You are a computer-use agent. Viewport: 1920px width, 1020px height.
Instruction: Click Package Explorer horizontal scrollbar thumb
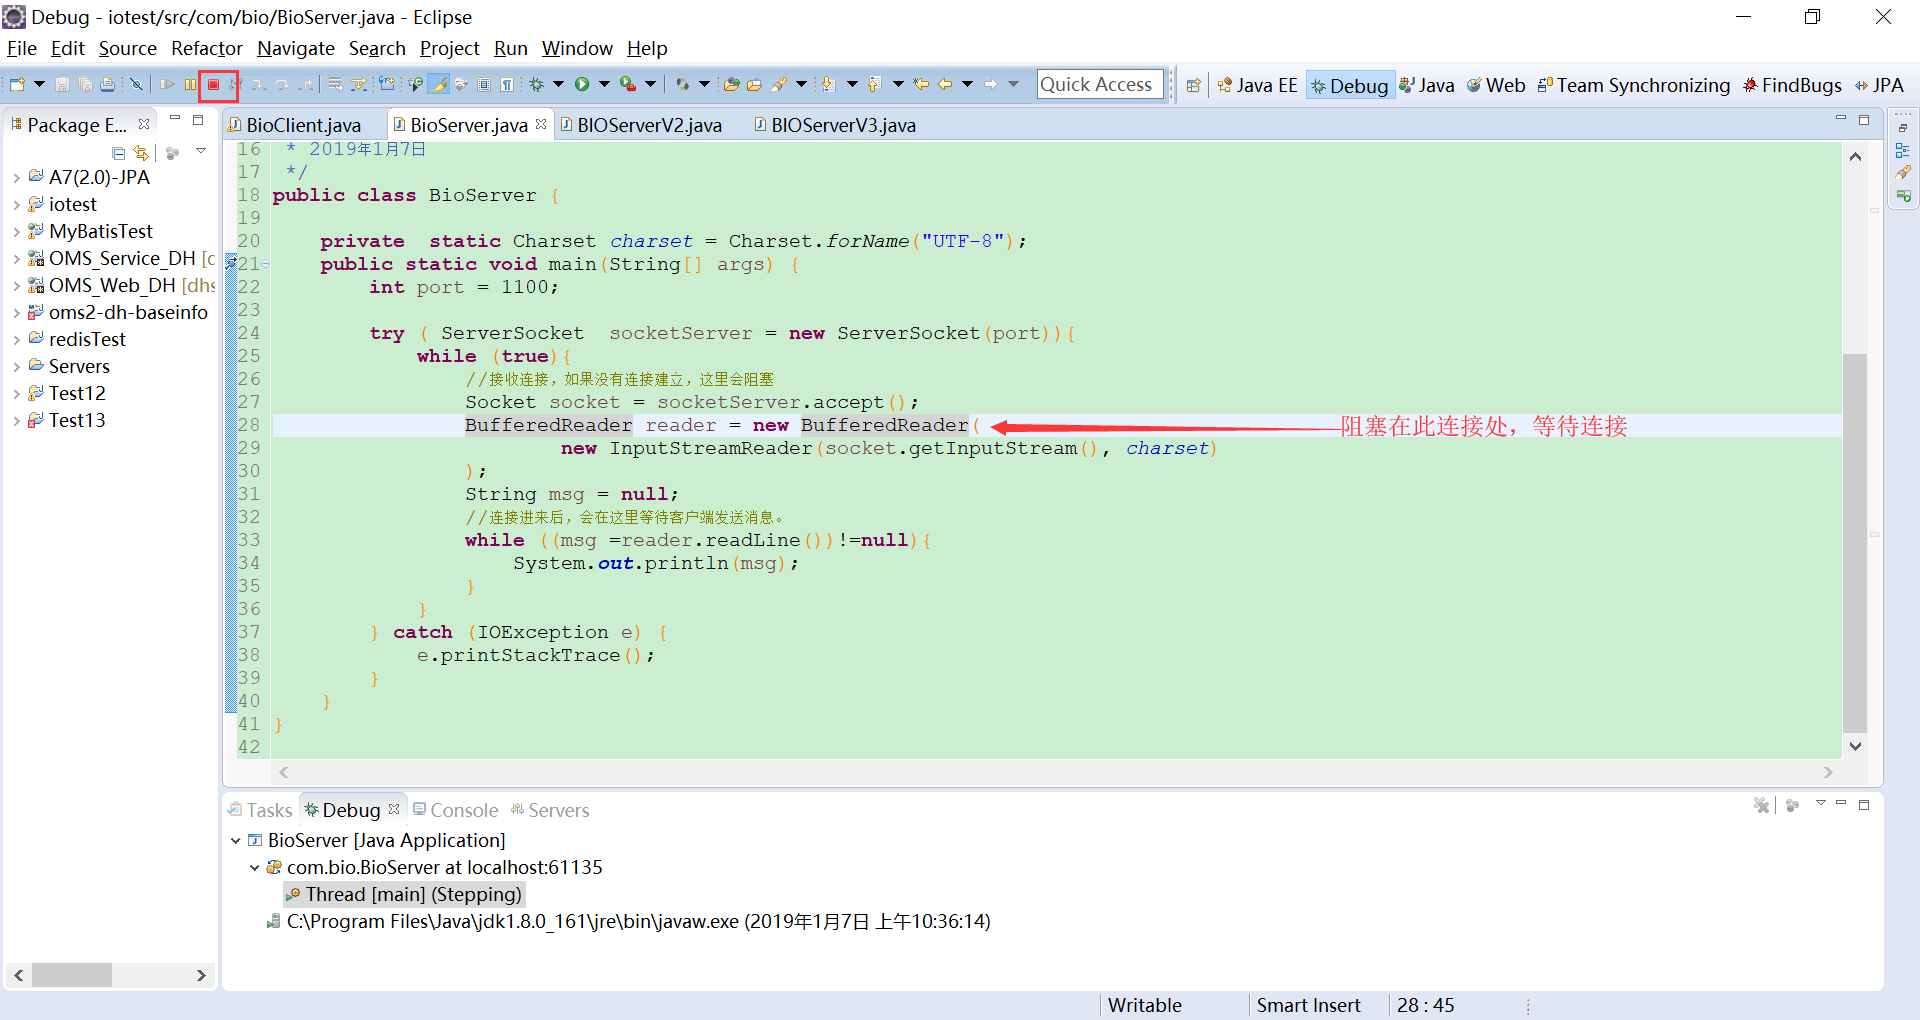point(72,975)
